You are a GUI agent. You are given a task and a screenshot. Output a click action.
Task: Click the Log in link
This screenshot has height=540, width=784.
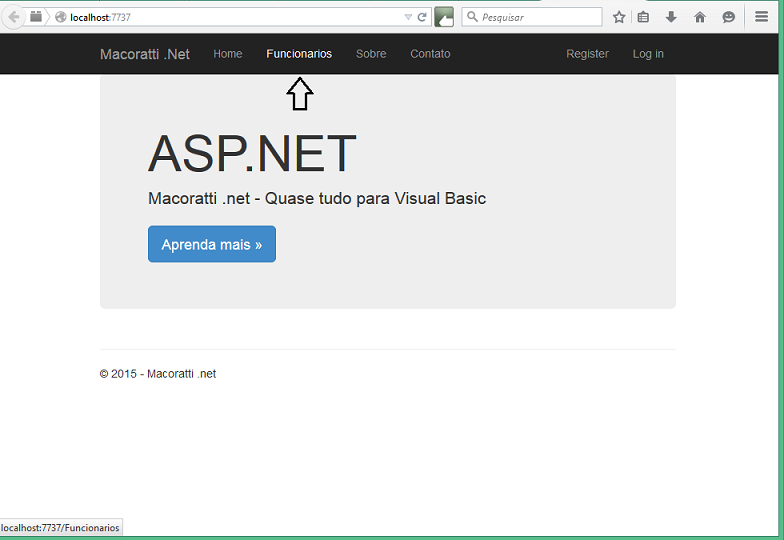(x=648, y=54)
